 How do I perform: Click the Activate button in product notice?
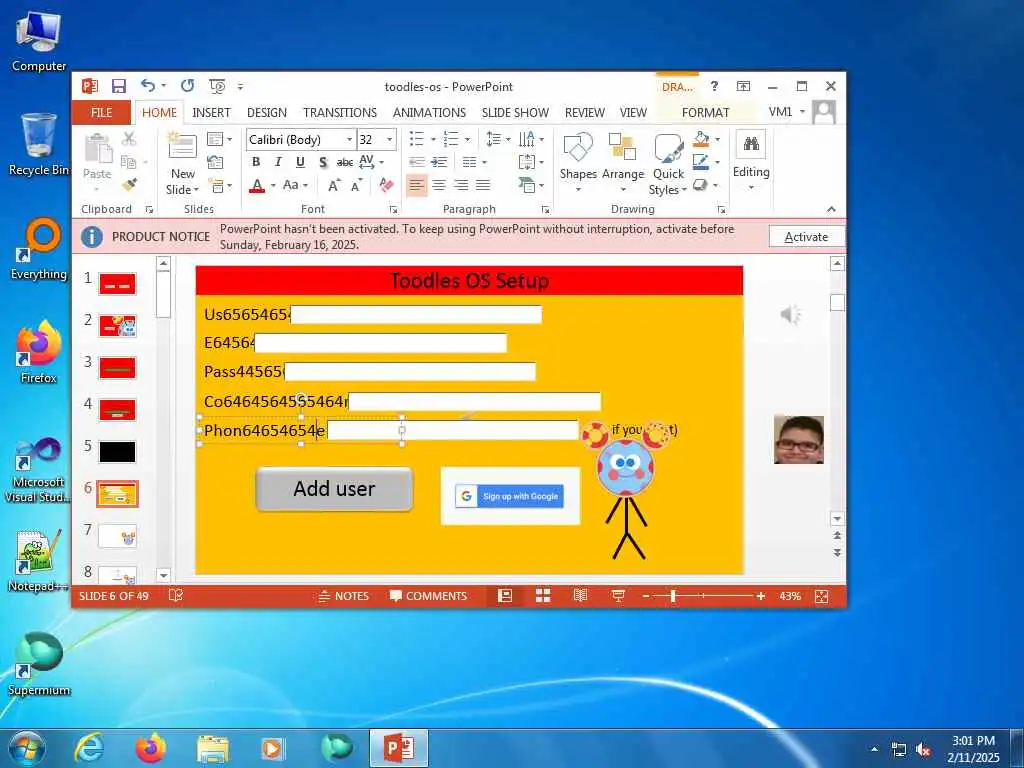click(806, 237)
